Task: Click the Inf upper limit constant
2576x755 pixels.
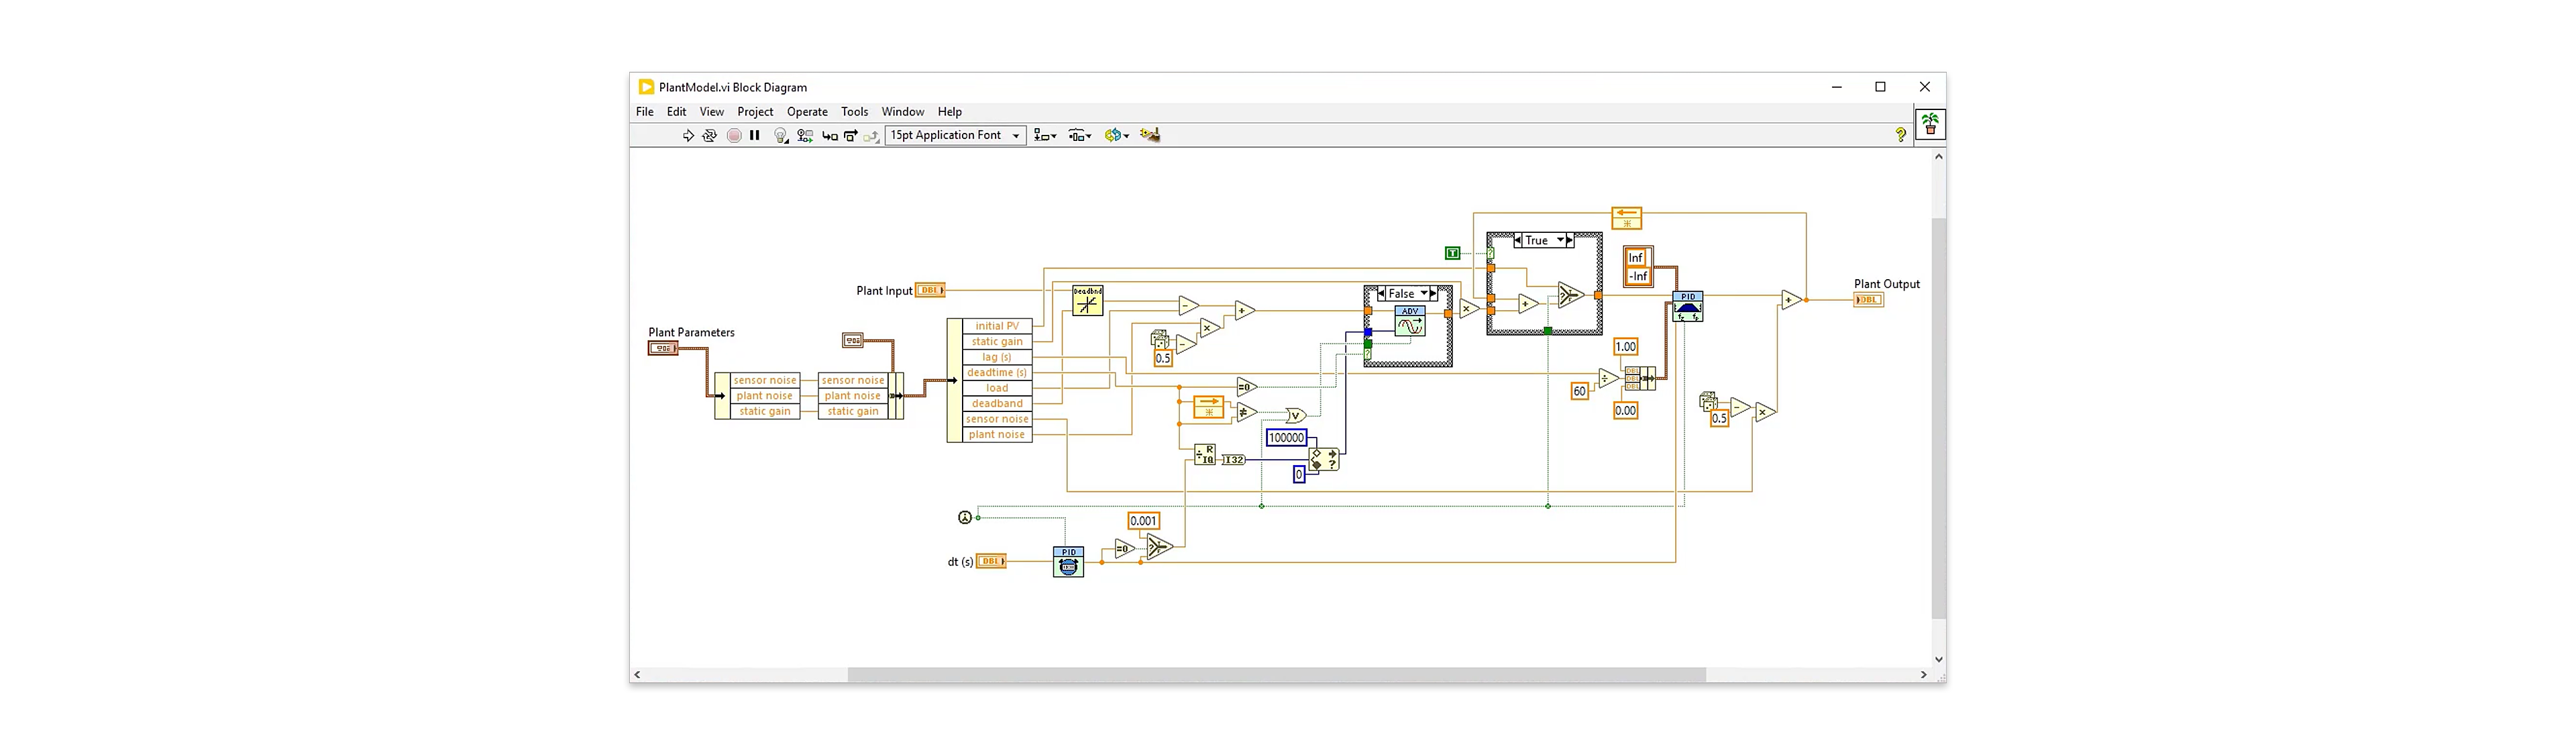Action: pyautogui.click(x=1637, y=258)
